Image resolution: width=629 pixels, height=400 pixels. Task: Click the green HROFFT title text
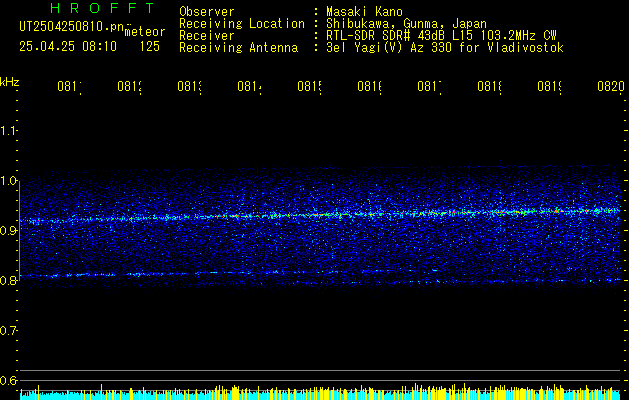[103, 8]
